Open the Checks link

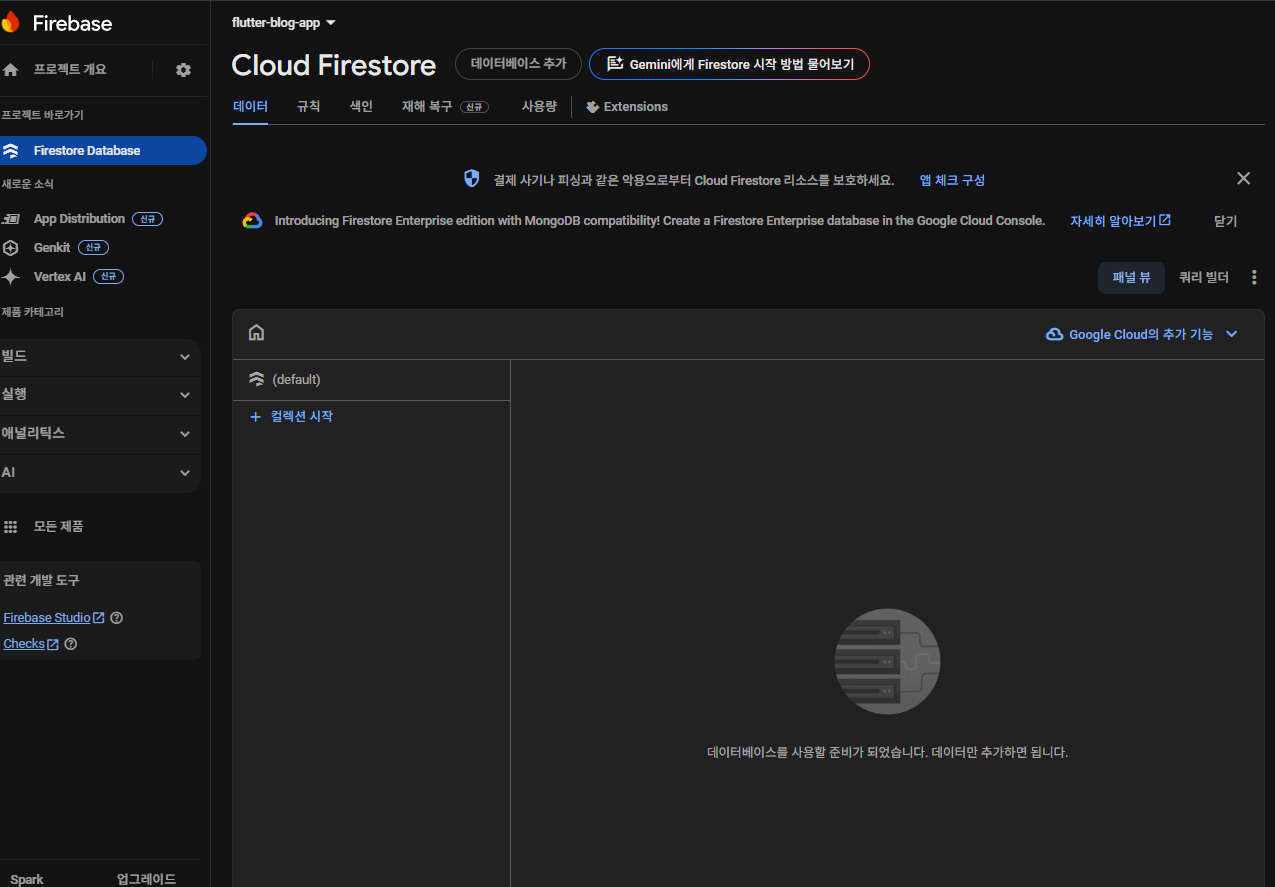point(31,644)
